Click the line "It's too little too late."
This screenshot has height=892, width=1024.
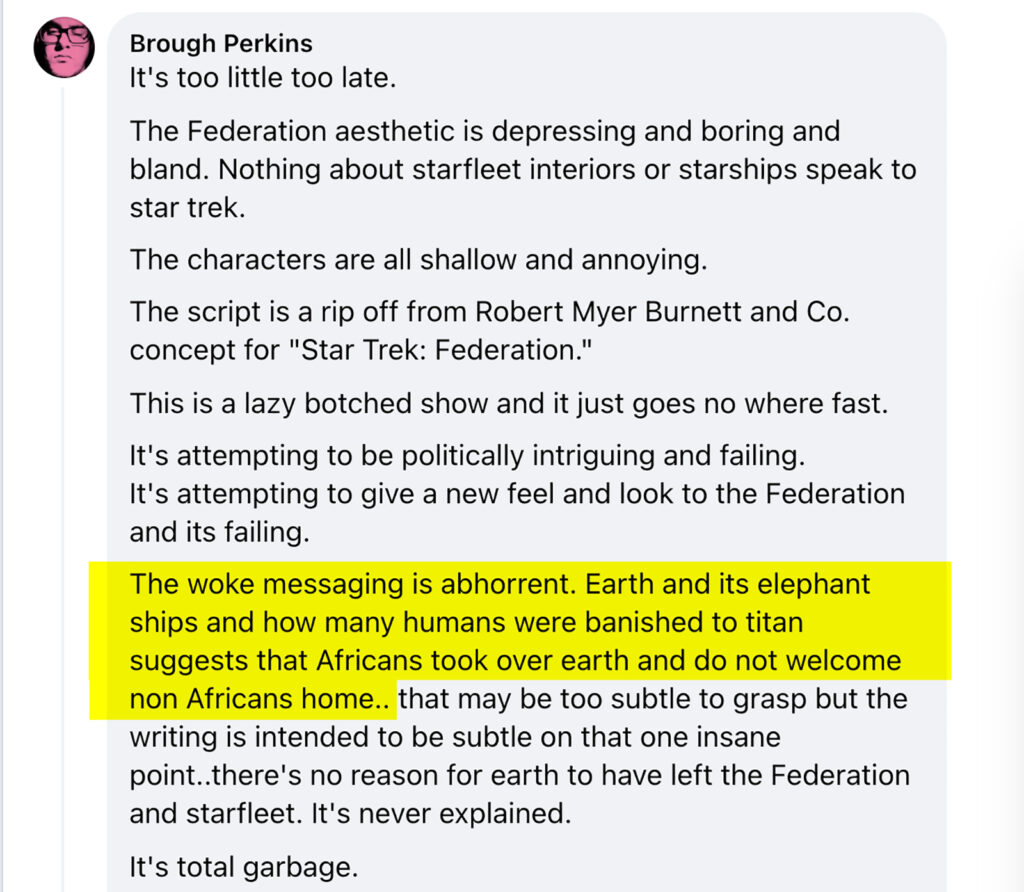tap(263, 78)
